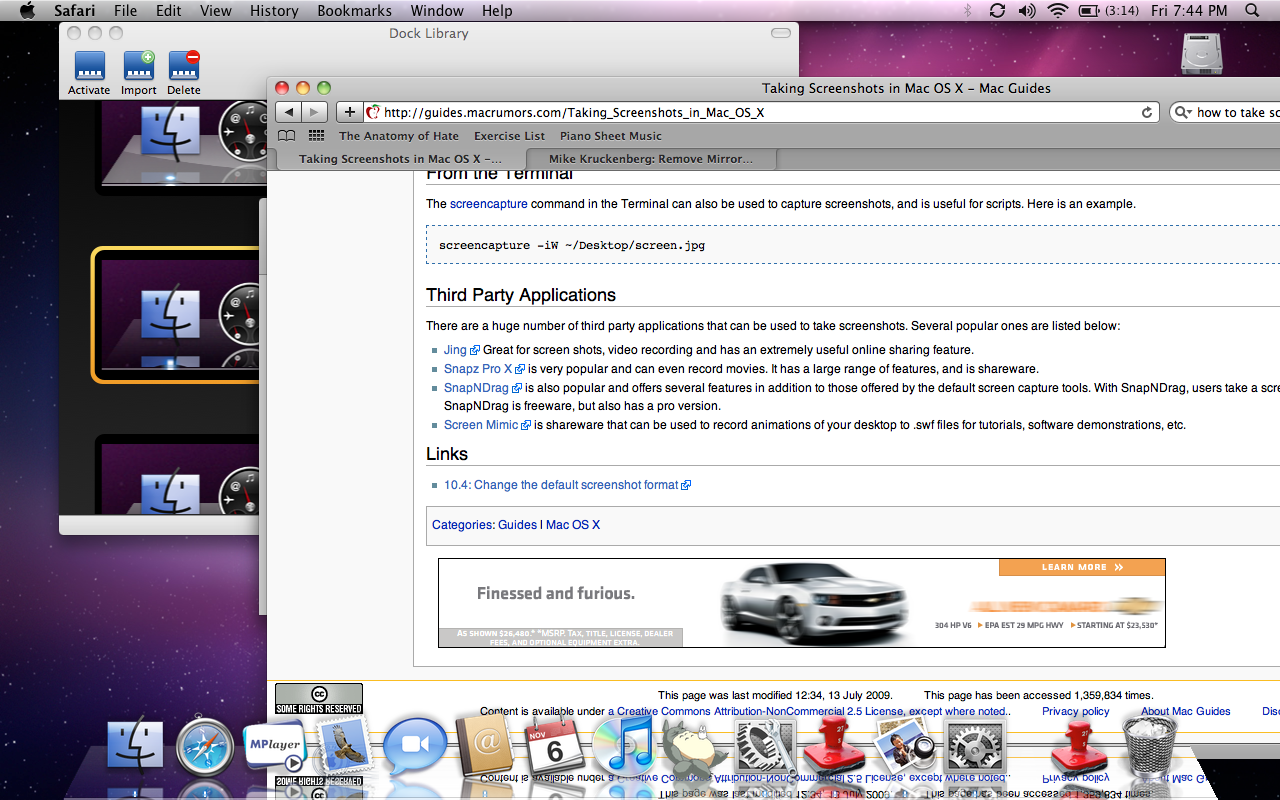
Task: Open the bookmarks book icon in bookmarks bar
Action: click(287, 136)
